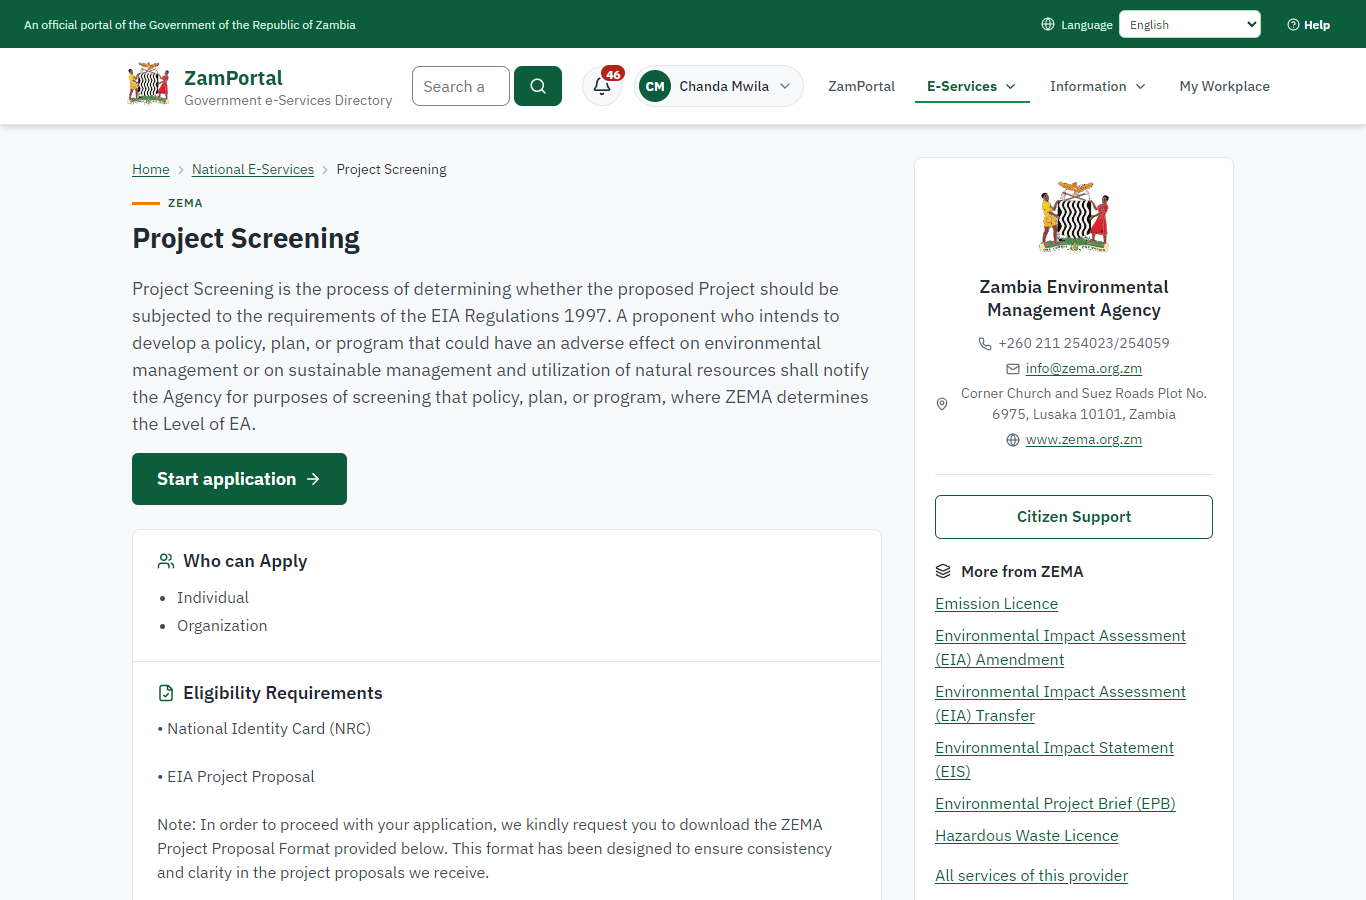
Task: Click the Help link in top bar
Action: pyautogui.click(x=1308, y=24)
